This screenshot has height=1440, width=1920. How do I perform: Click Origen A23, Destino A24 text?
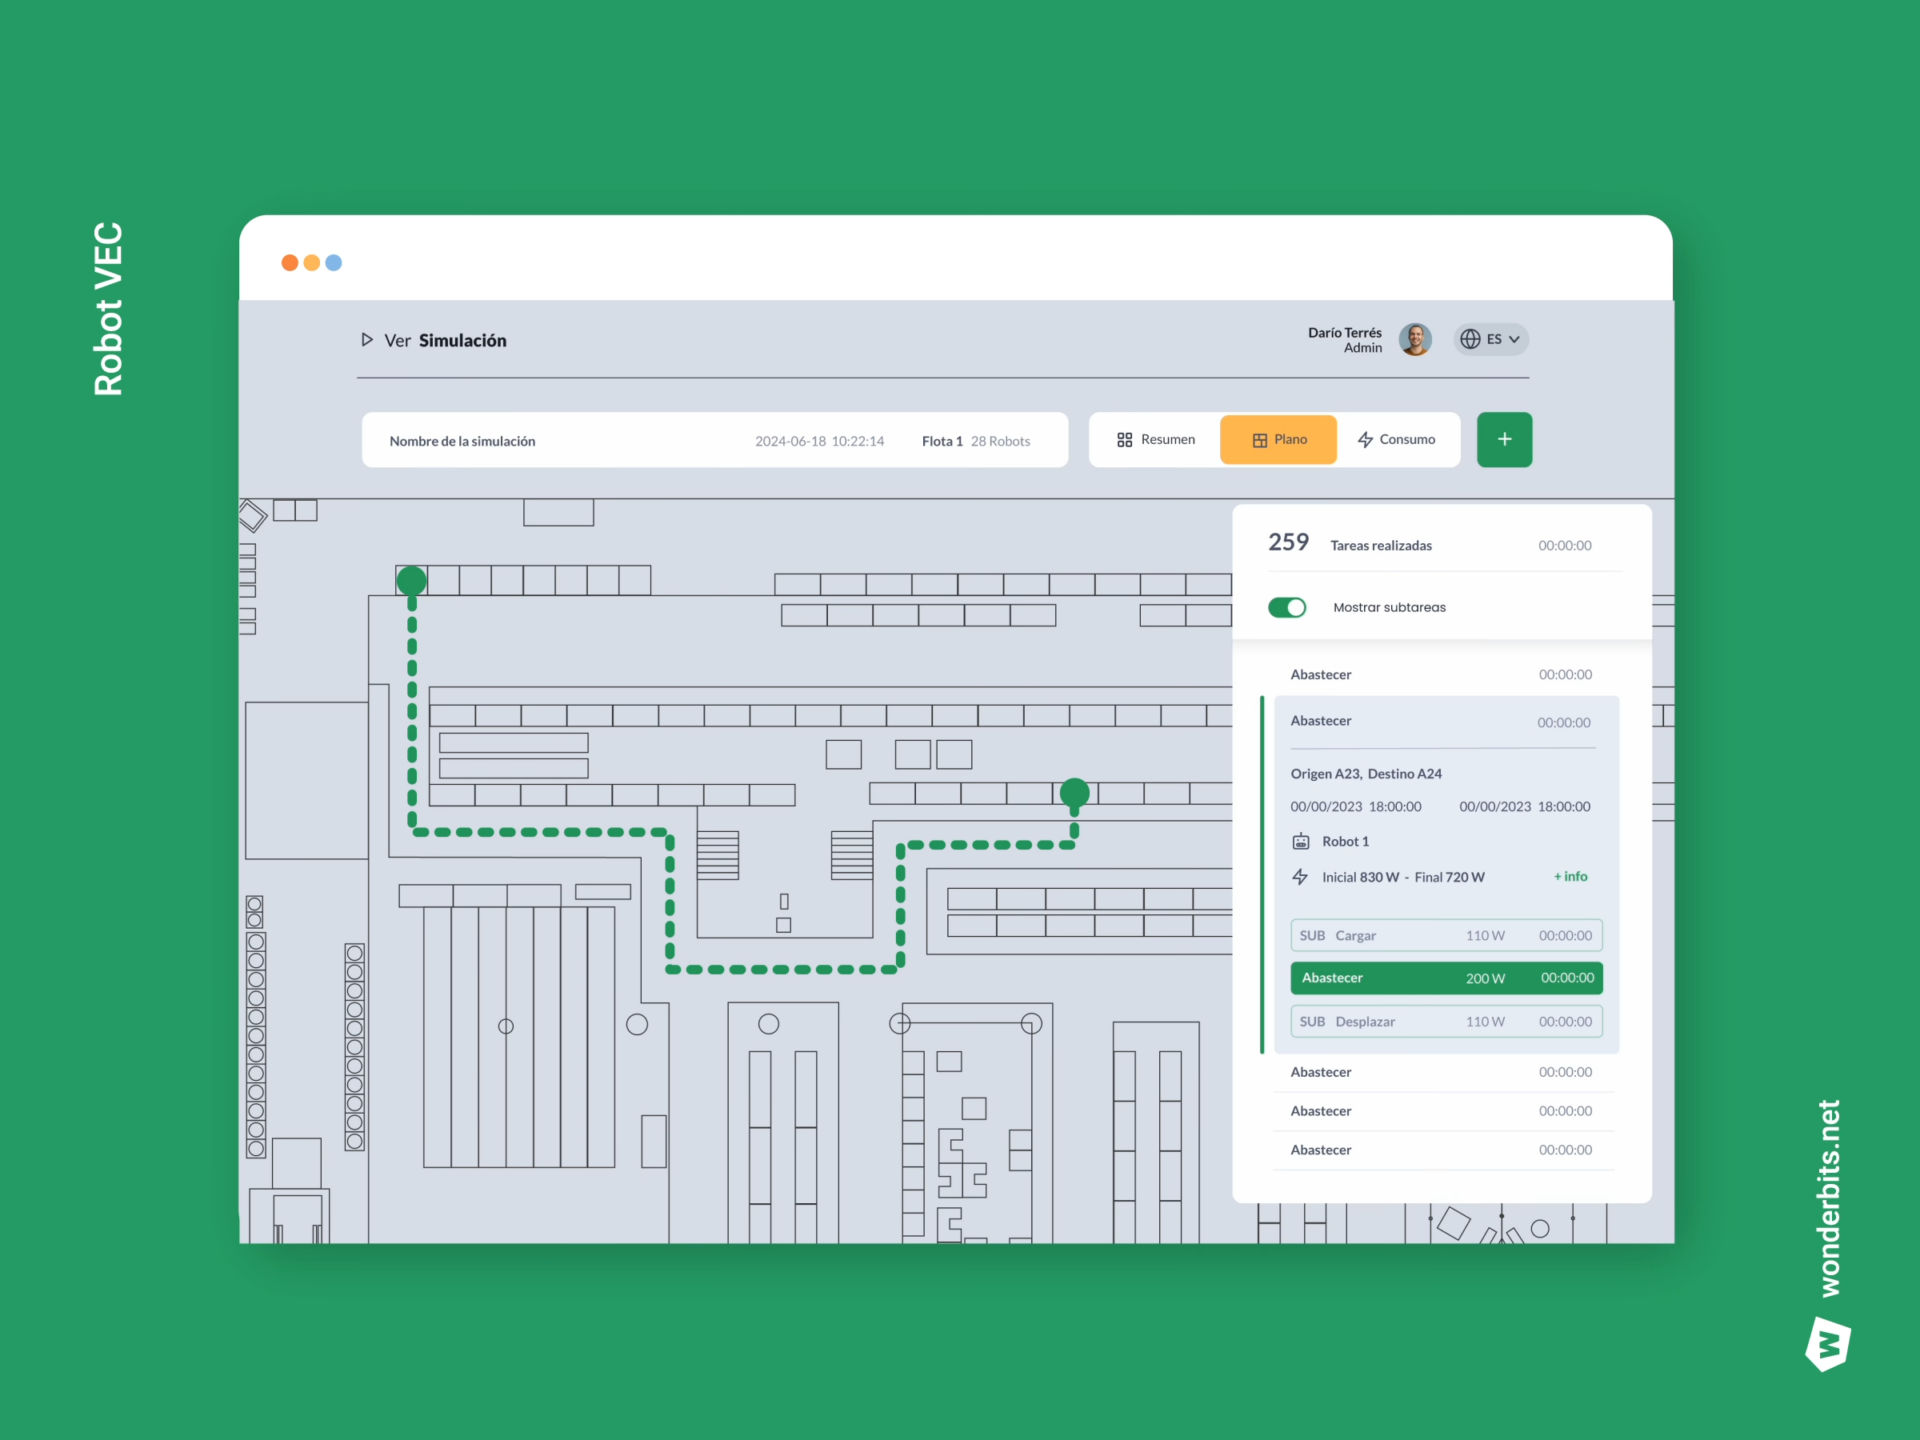(x=1366, y=774)
